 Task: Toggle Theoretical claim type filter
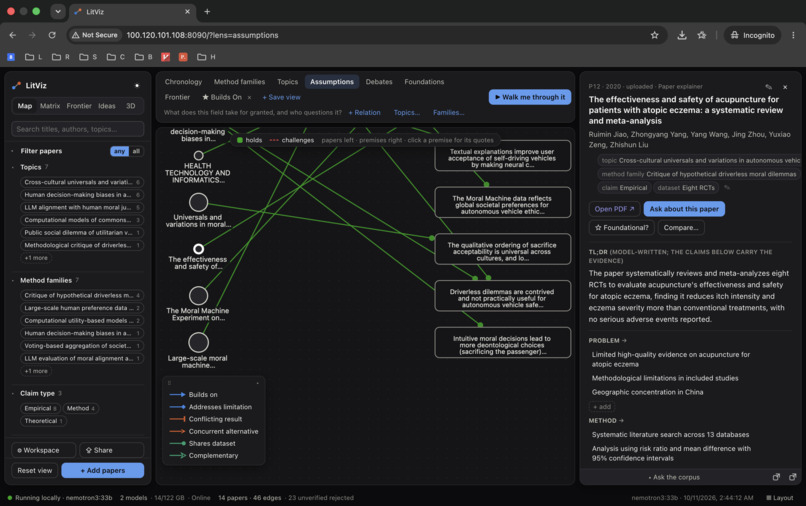pyautogui.click(x=43, y=421)
